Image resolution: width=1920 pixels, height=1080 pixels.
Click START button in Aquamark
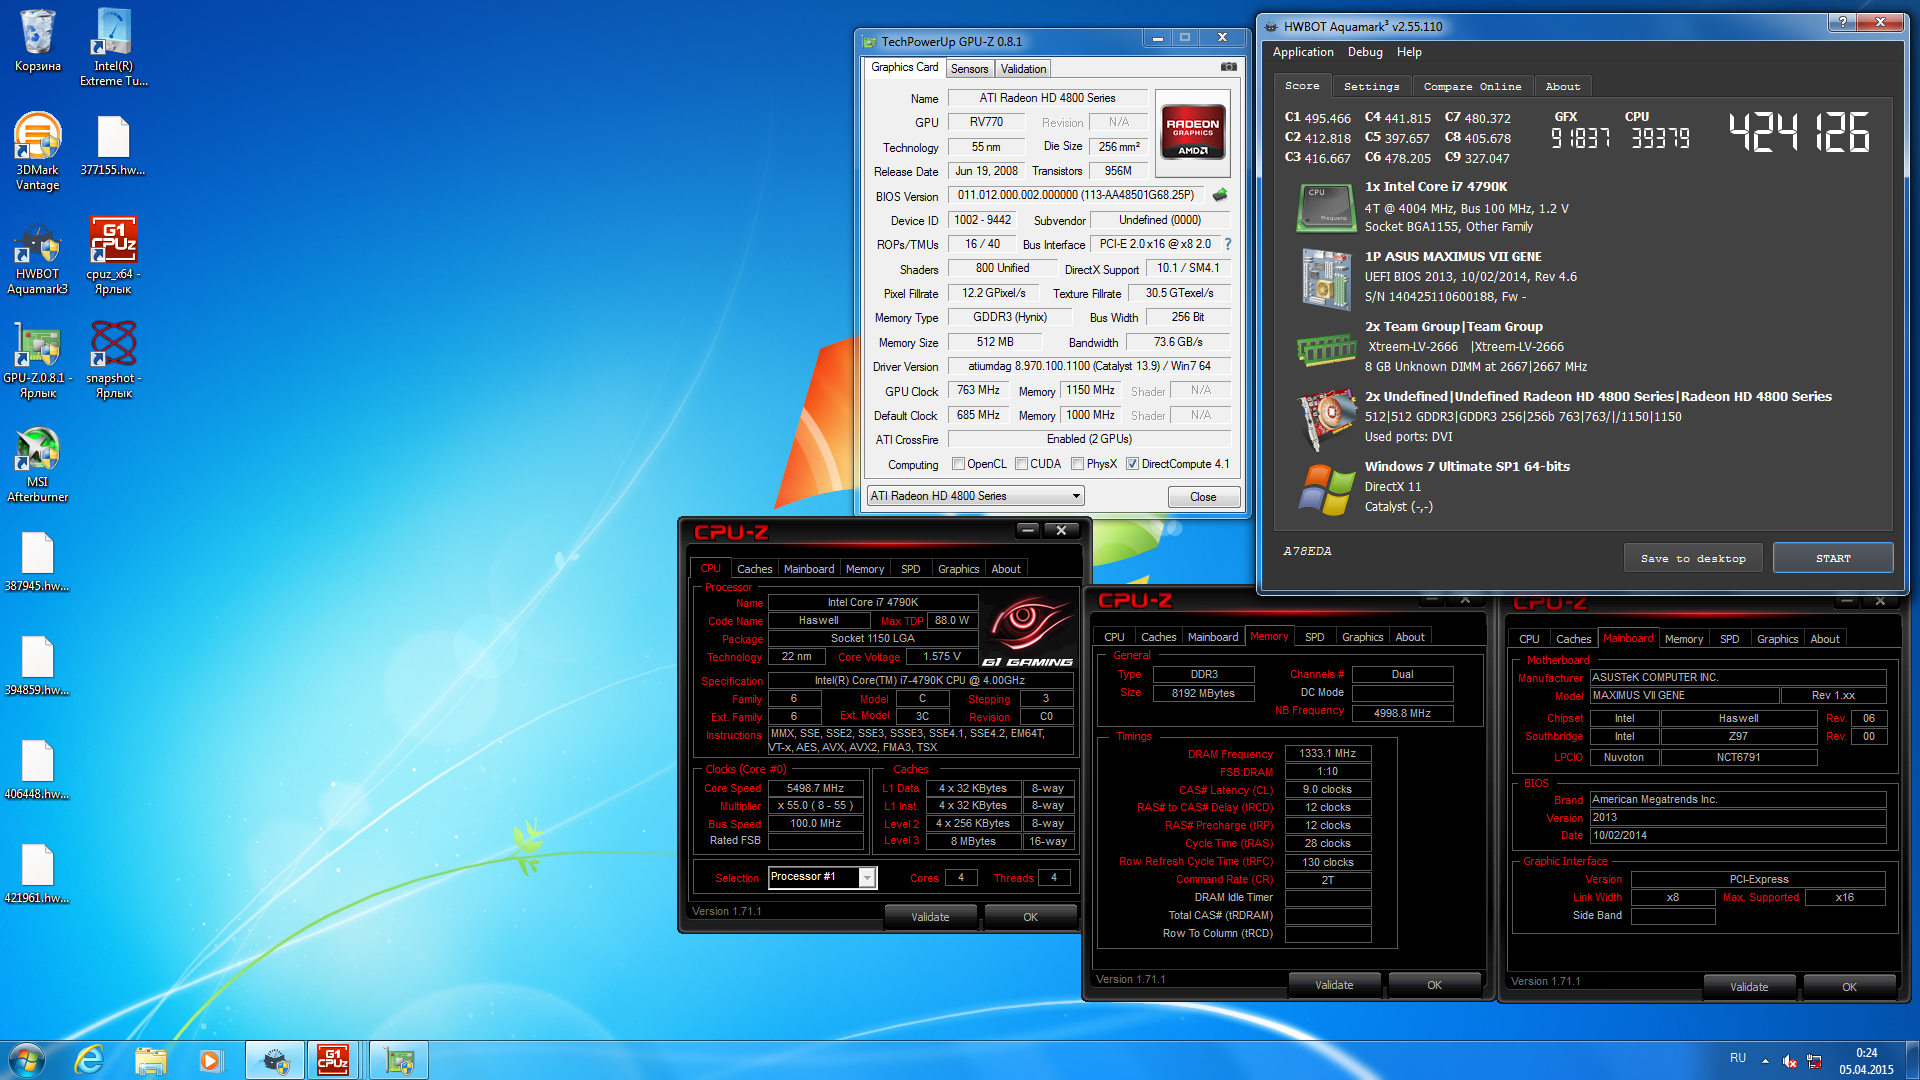coord(1833,558)
